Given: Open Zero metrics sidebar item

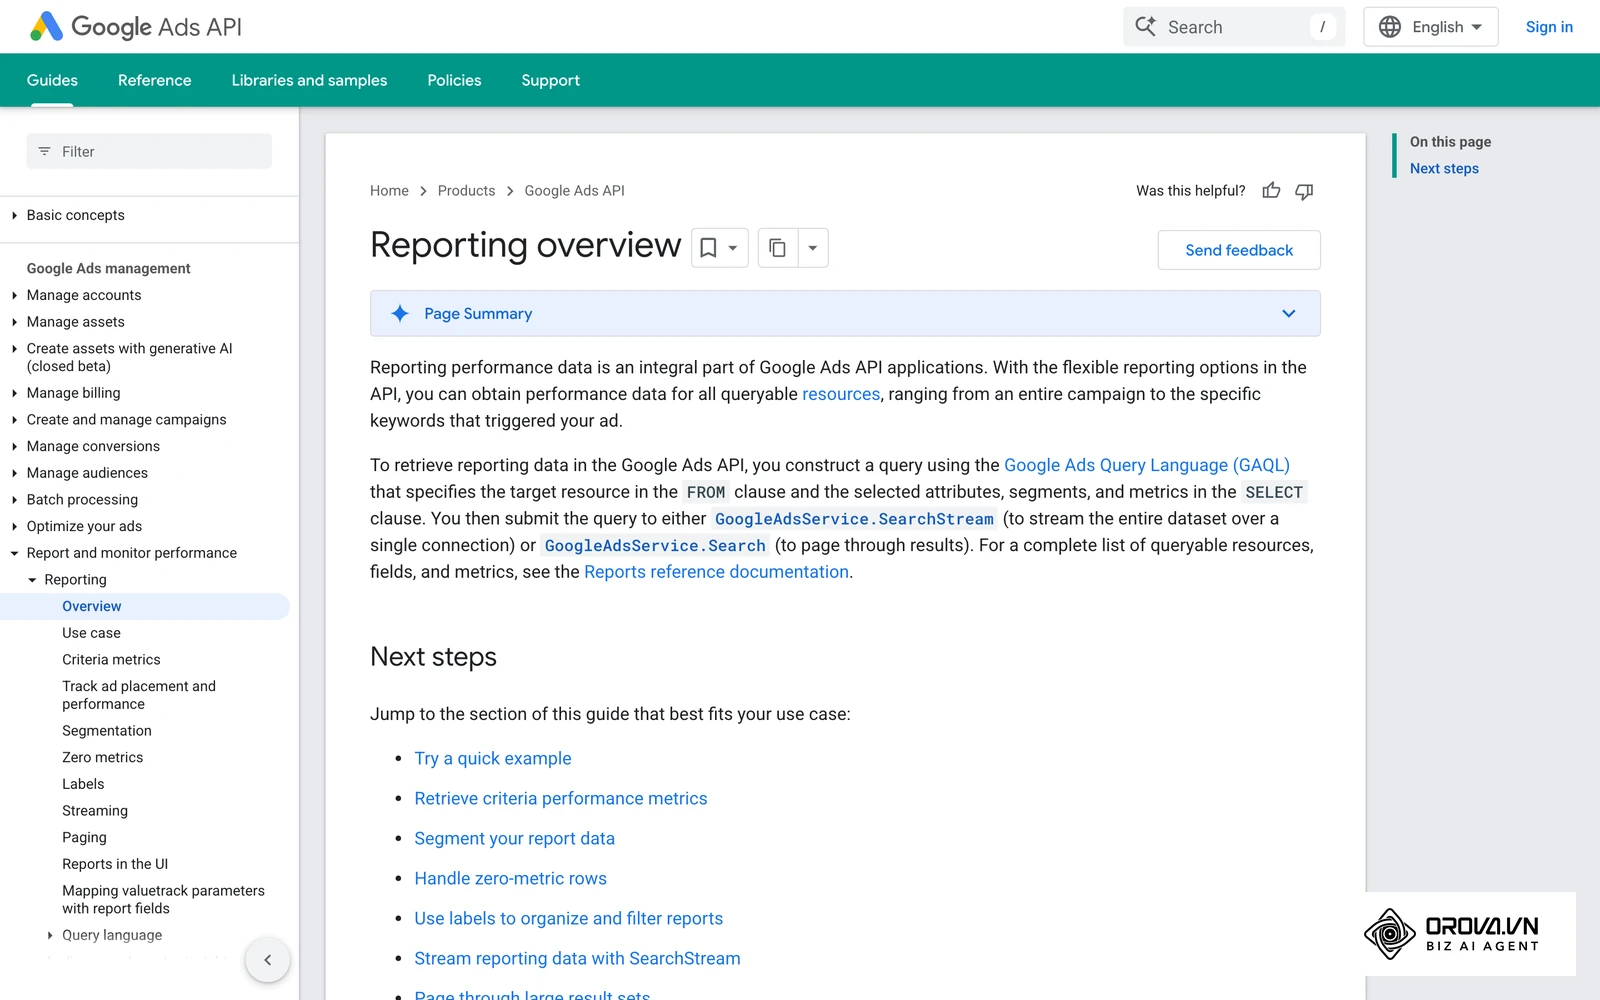Looking at the screenshot, I should pos(102,758).
